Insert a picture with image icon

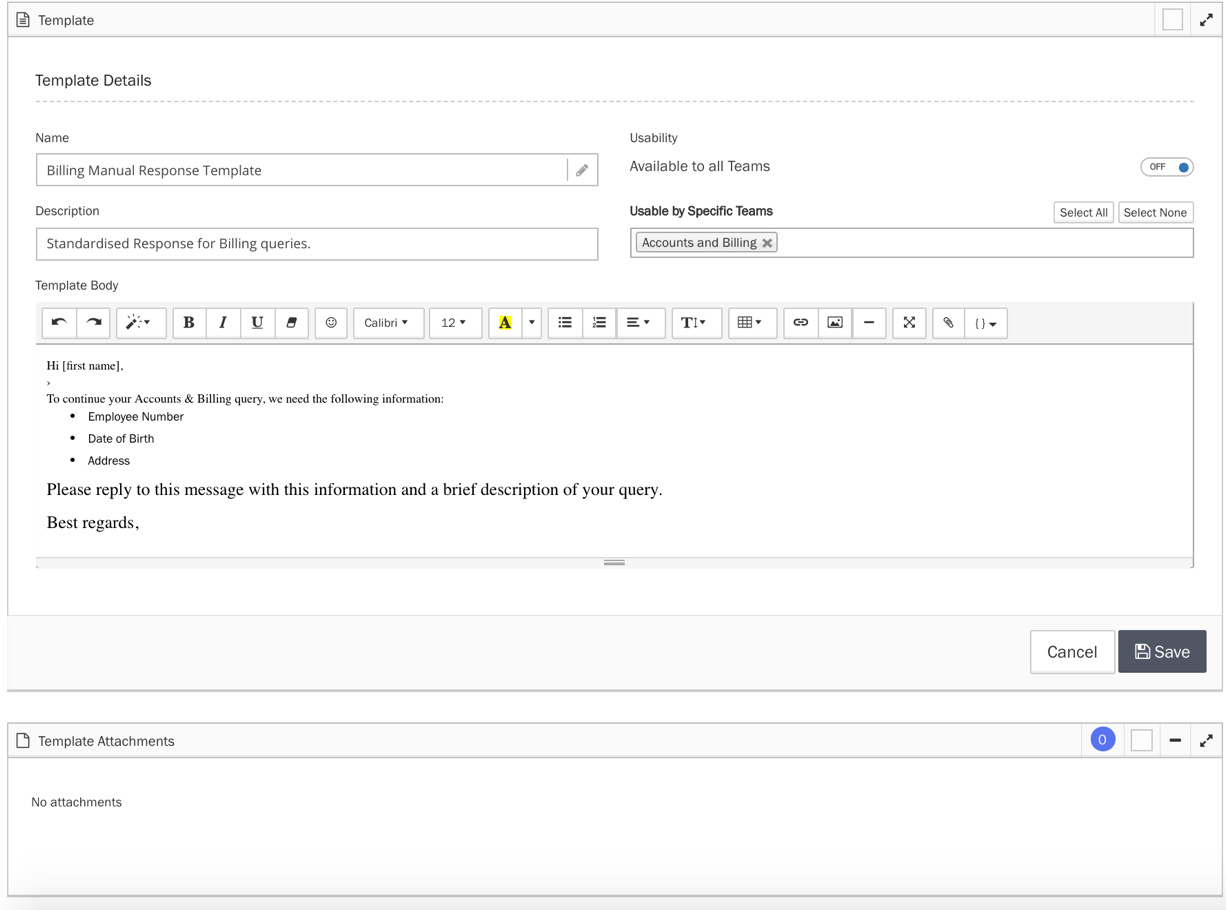(x=834, y=323)
